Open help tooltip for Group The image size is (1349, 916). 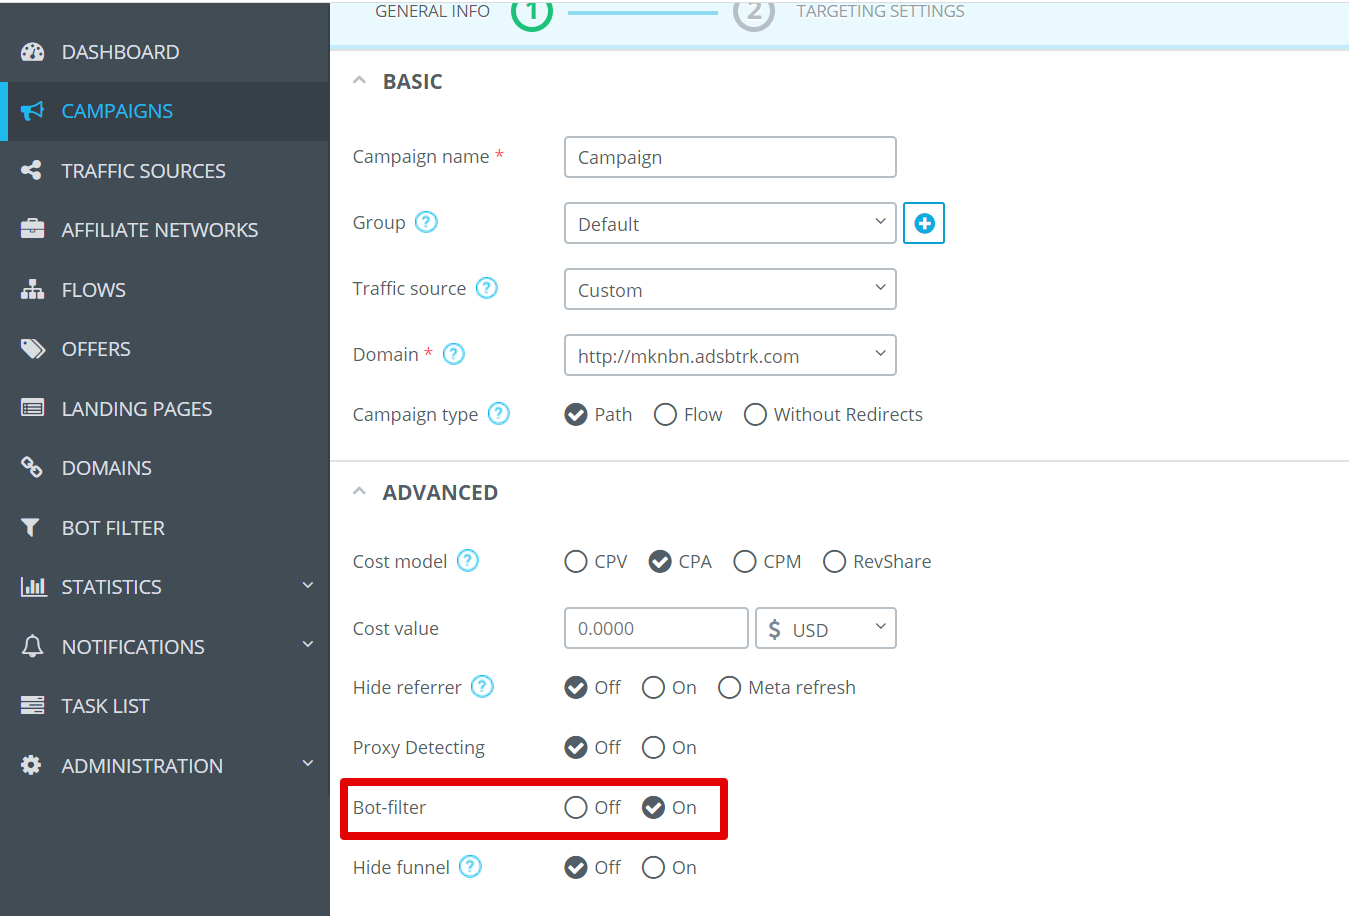tap(426, 222)
